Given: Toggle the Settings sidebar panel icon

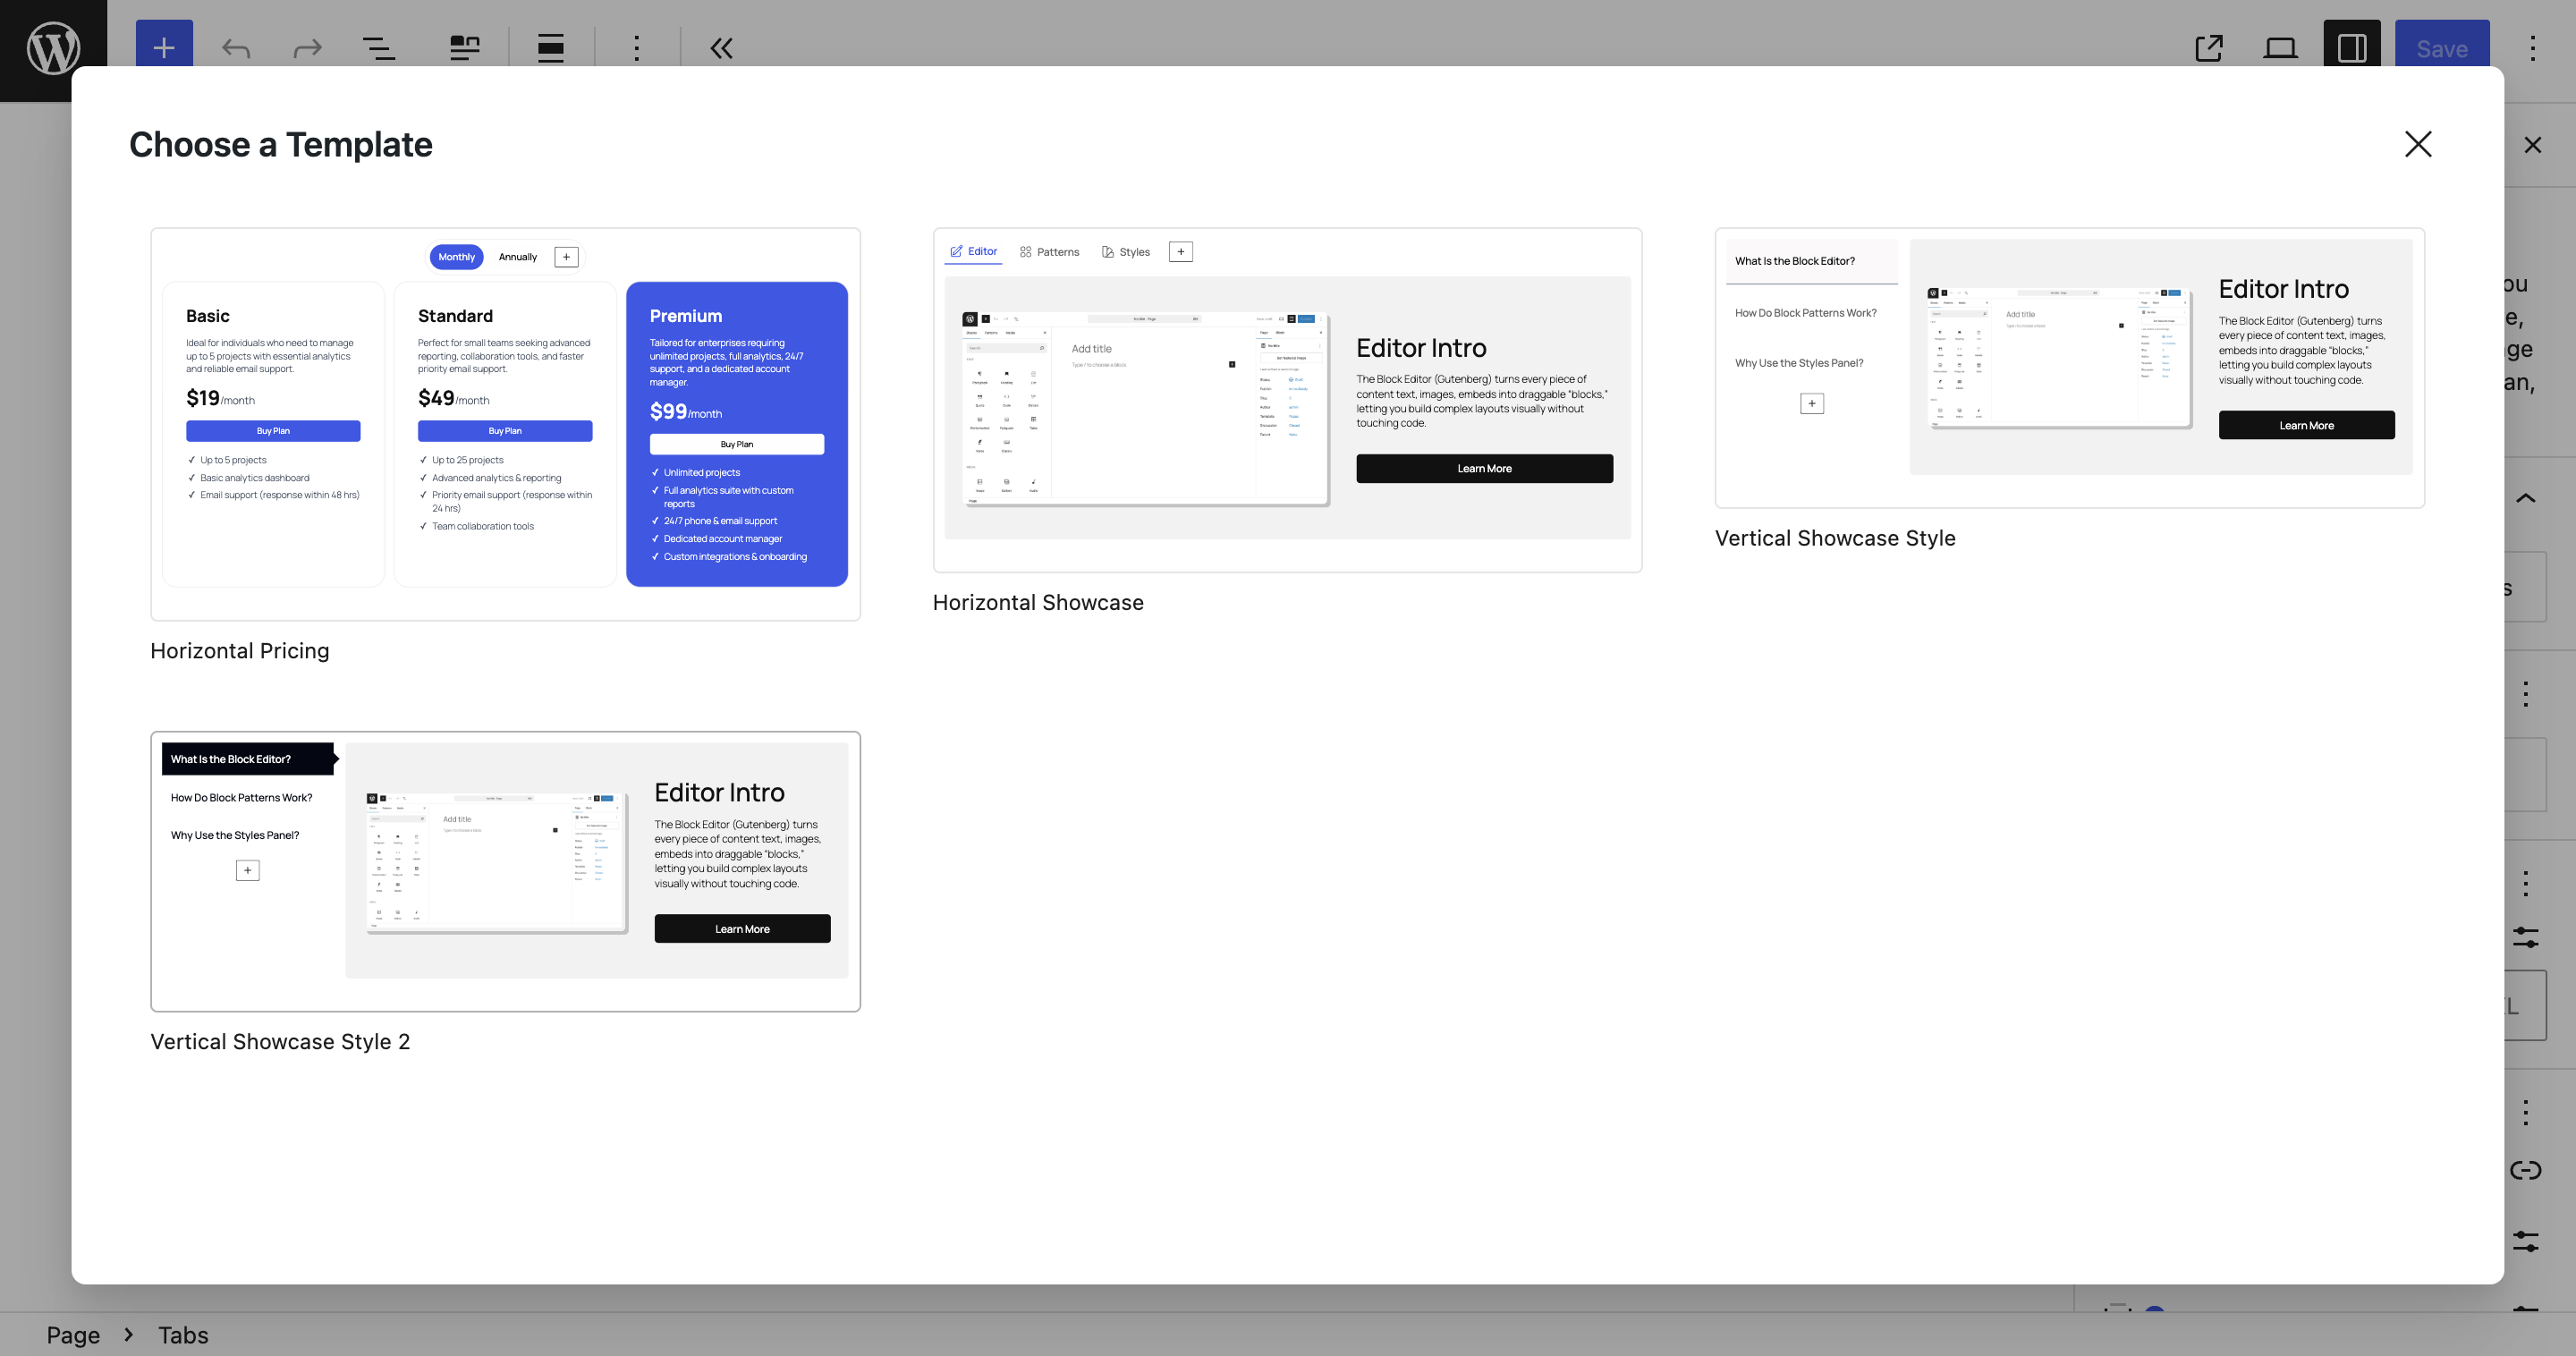Looking at the screenshot, I should [x=2351, y=48].
